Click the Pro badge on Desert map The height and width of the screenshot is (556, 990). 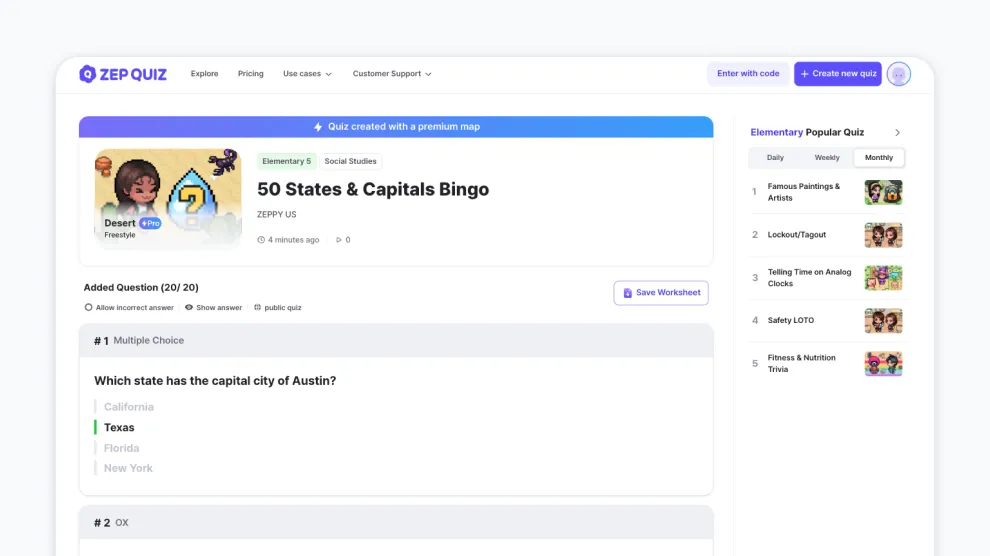[150, 223]
